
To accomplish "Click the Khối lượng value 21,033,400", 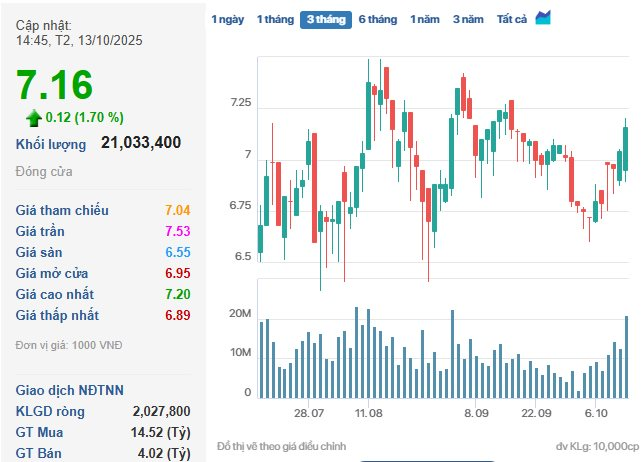I will [141, 143].
